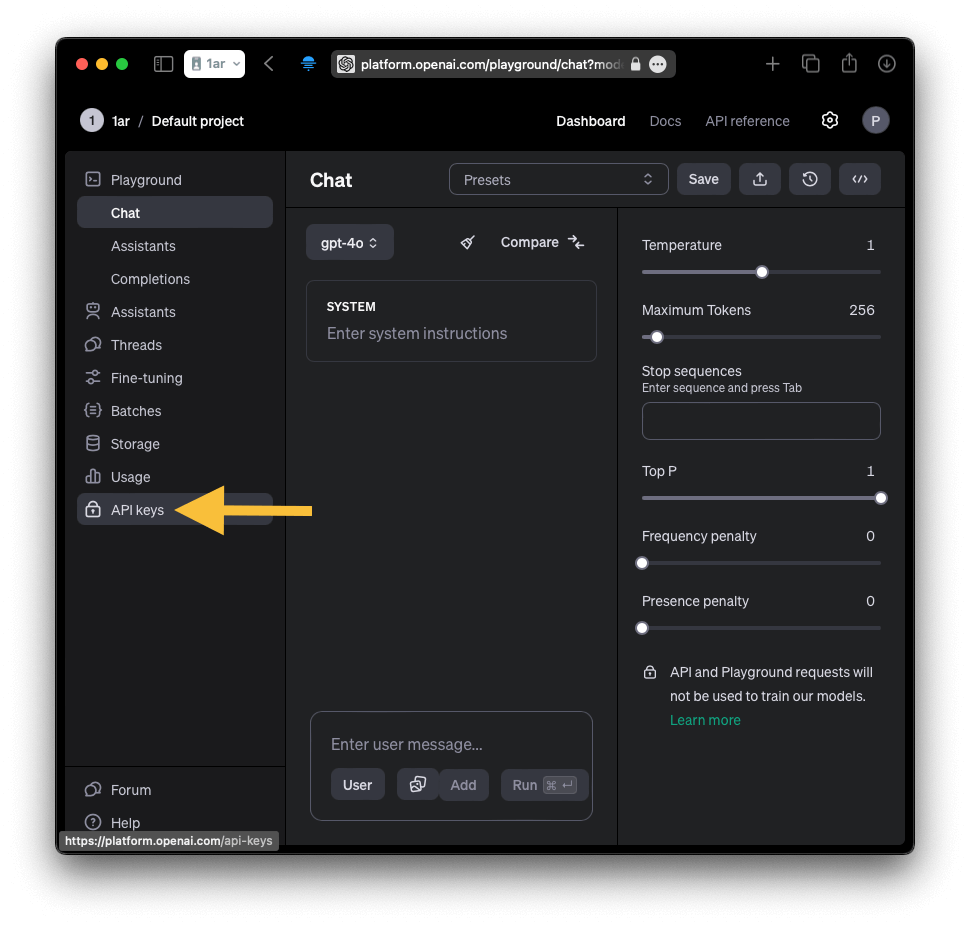970x928 pixels.
Task: Click the Stop sequences input box
Action: coord(761,421)
